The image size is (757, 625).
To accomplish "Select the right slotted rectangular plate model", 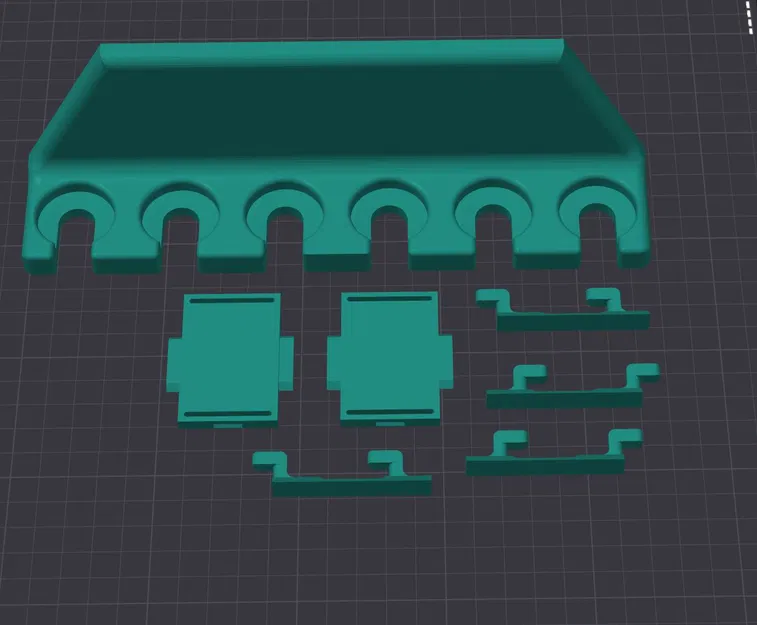I will point(389,358).
